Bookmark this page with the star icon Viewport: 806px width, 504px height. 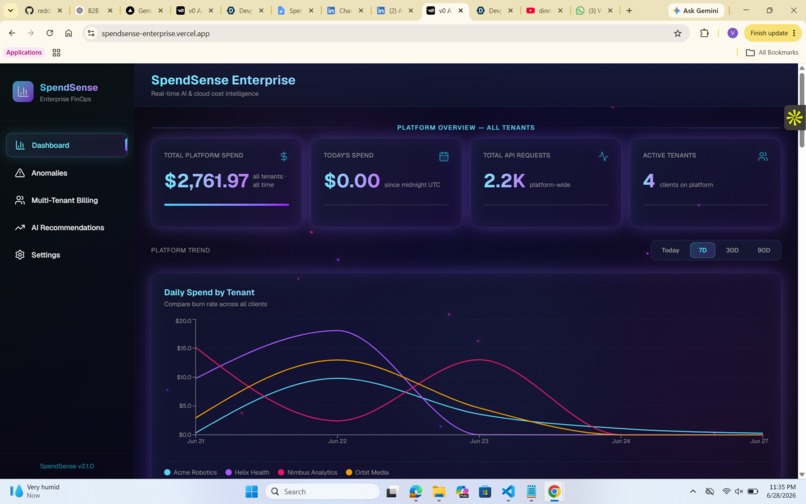point(677,33)
